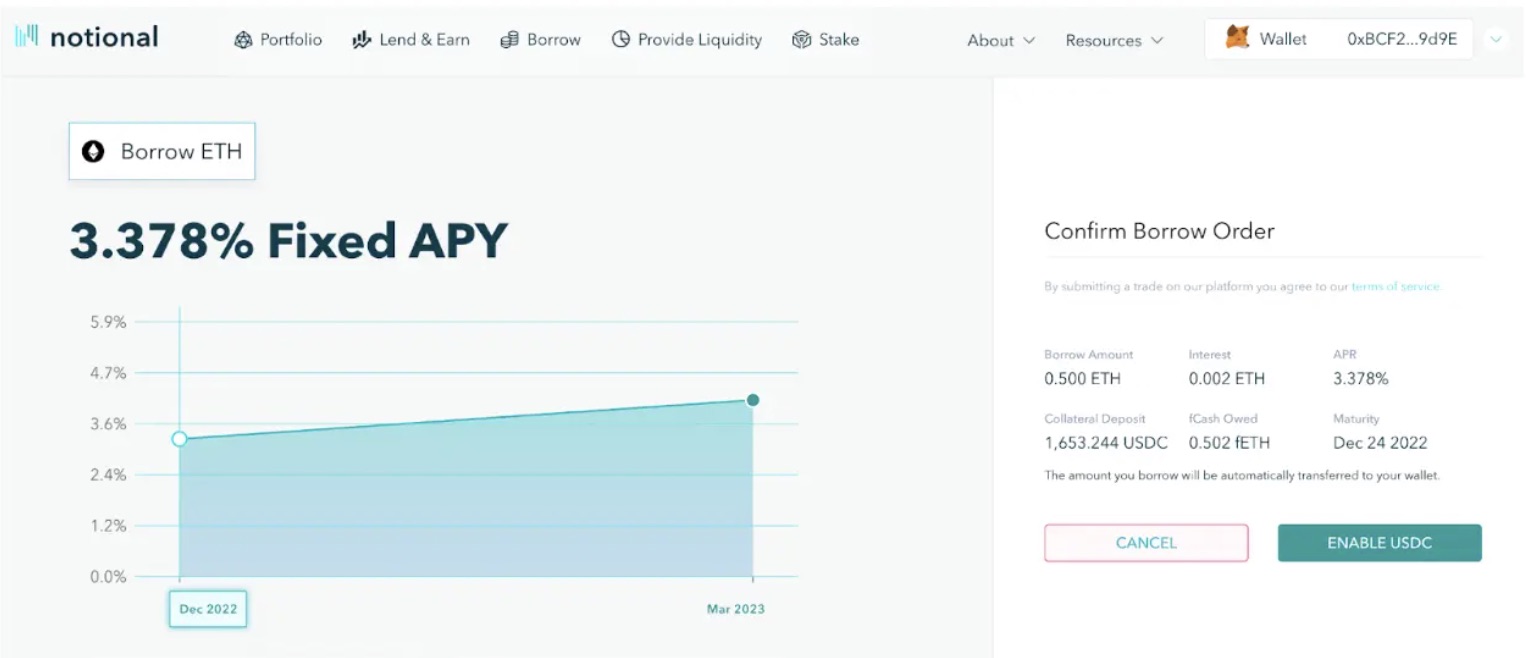The width and height of the screenshot is (1526, 658).
Task: Click the MetaMask fox wallet icon
Action: [x=1237, y=39]
